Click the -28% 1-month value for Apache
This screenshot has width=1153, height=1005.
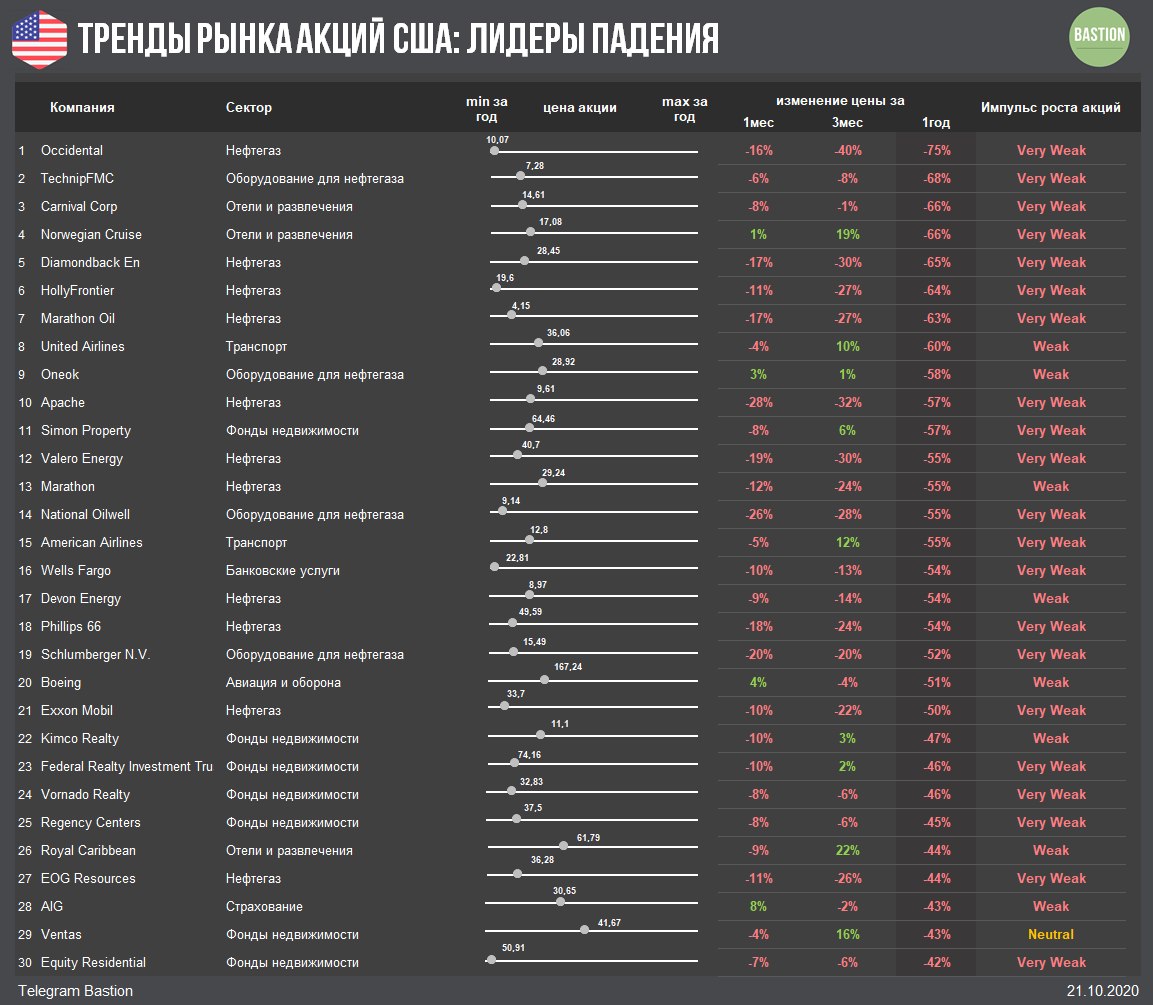[x=759, y=403]
